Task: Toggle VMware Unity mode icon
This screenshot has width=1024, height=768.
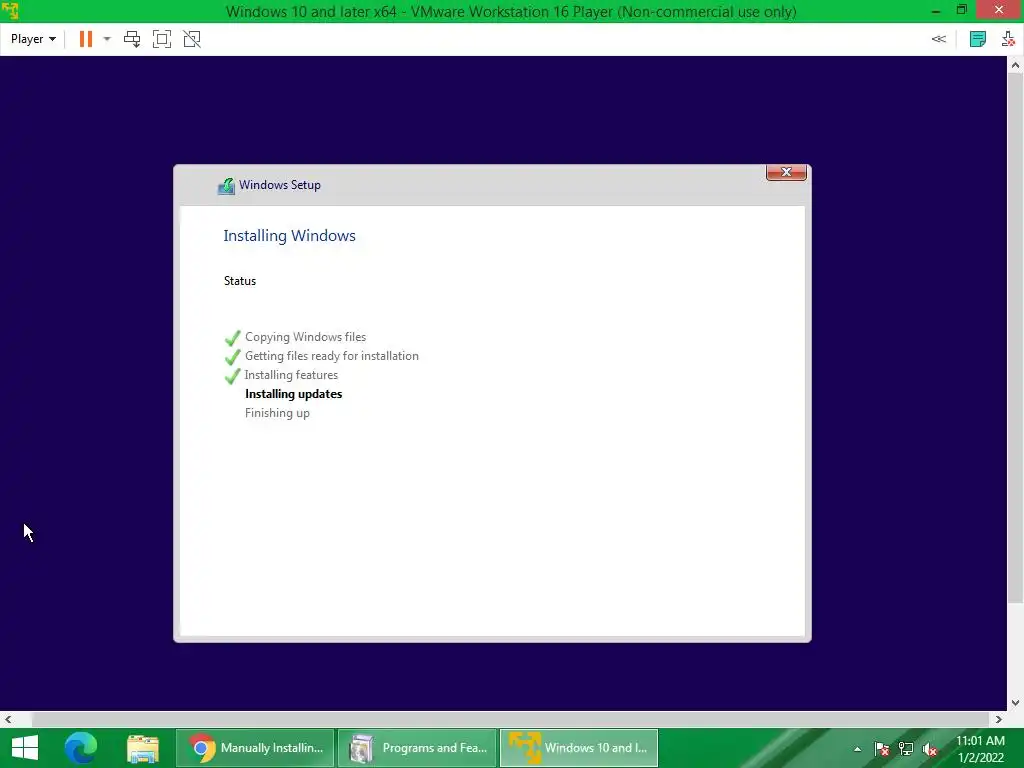Action: (x=192, y=39)
